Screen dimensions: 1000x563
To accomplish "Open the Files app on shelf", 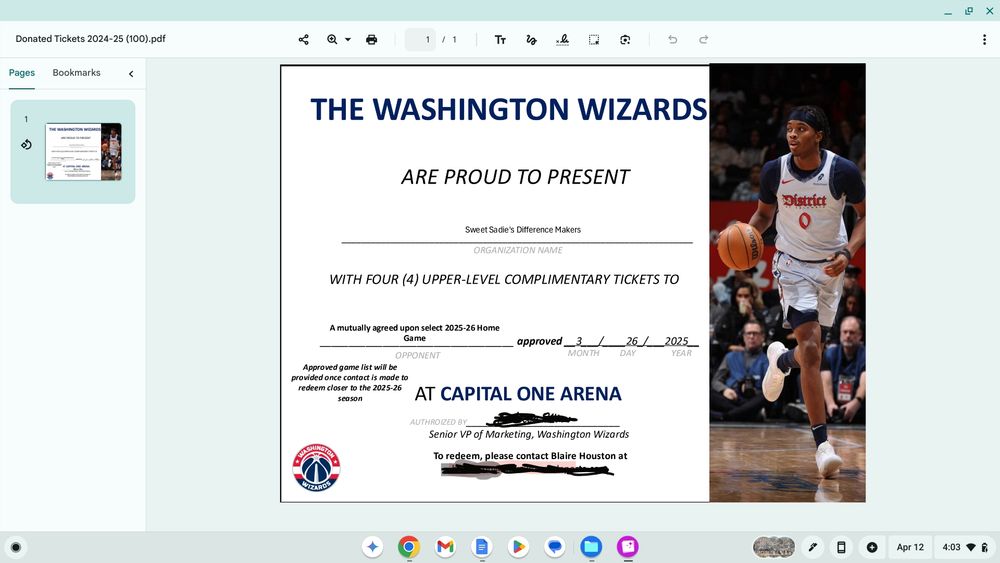I will 591,546.
